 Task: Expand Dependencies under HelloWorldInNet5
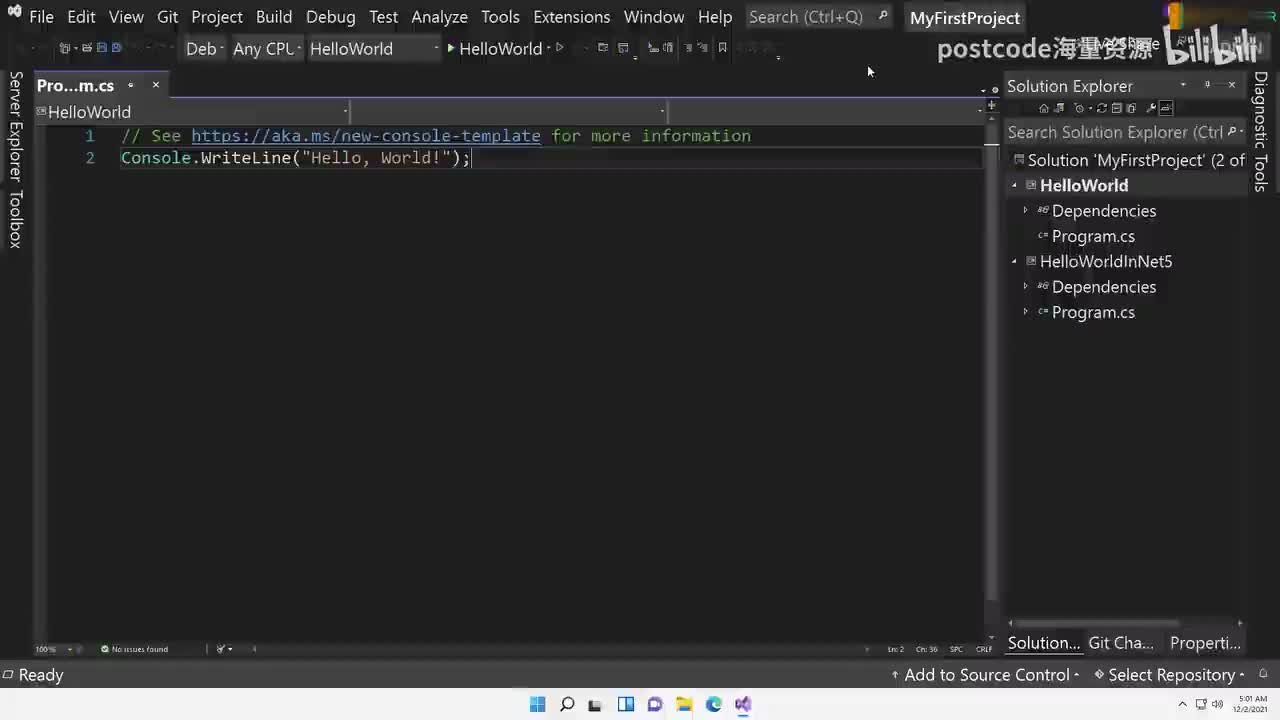click(1025, 287)
